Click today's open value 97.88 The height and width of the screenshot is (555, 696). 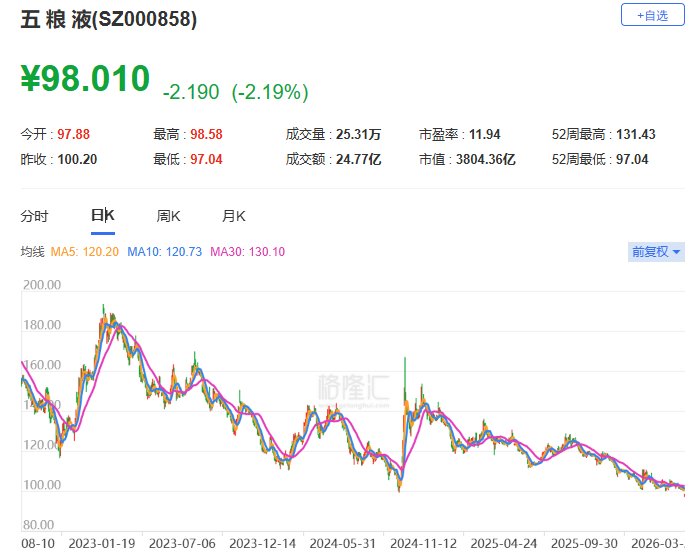click(x=74, y=134)
